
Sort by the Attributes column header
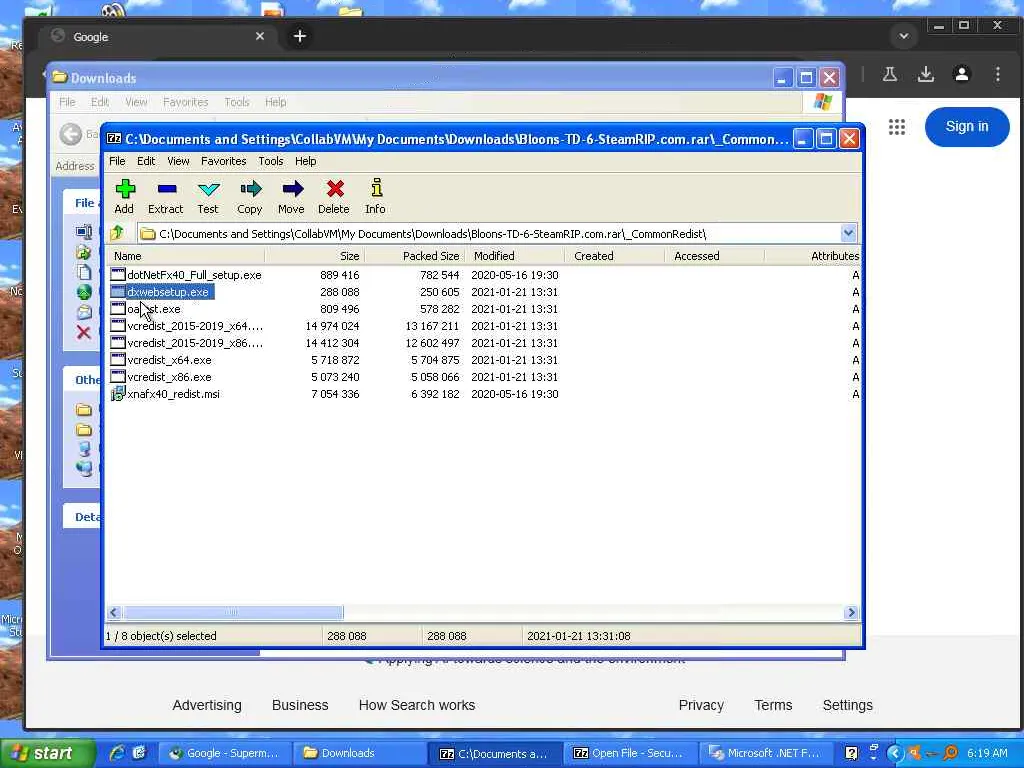pyautogui.click(x=813, y=256)
